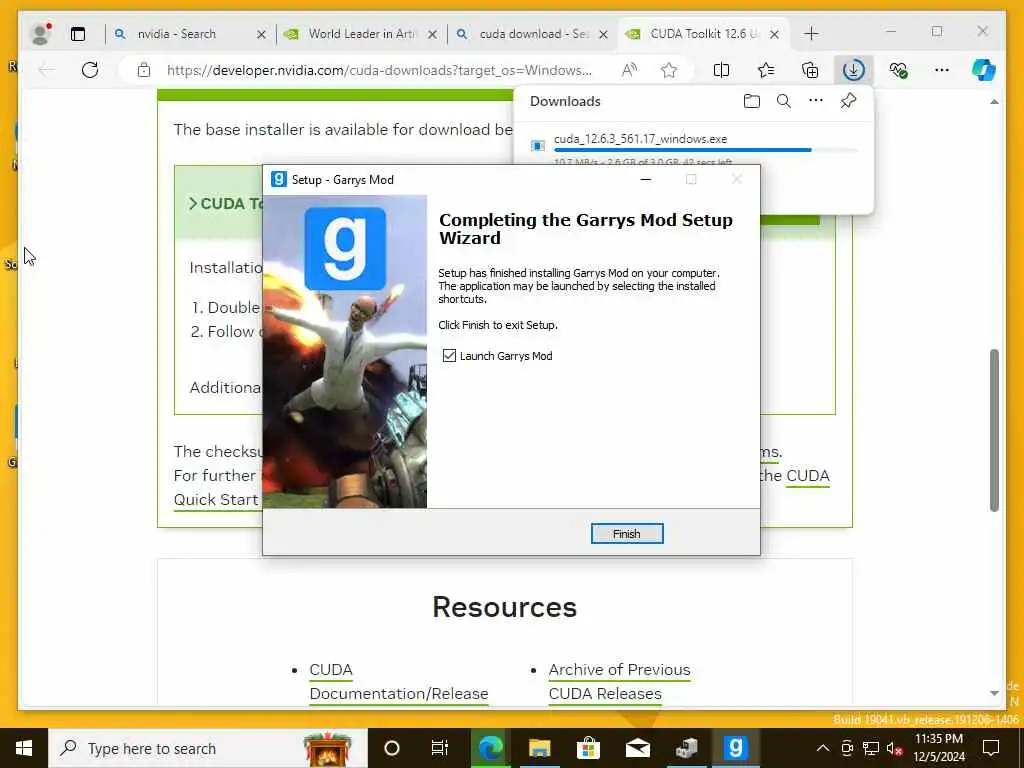This screenshot has width=1024, height=768.
Task: Pin the Downloads panel
Action: (848, 101)
